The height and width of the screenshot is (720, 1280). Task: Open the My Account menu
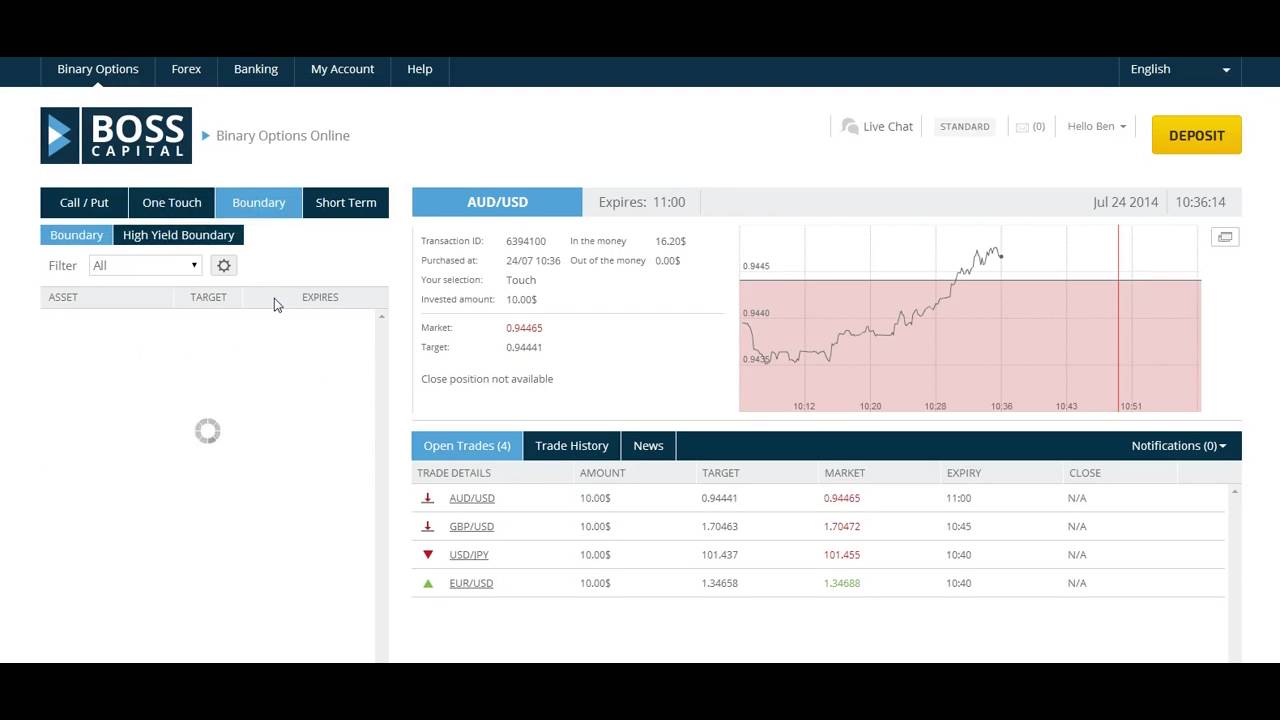[342, 69]
